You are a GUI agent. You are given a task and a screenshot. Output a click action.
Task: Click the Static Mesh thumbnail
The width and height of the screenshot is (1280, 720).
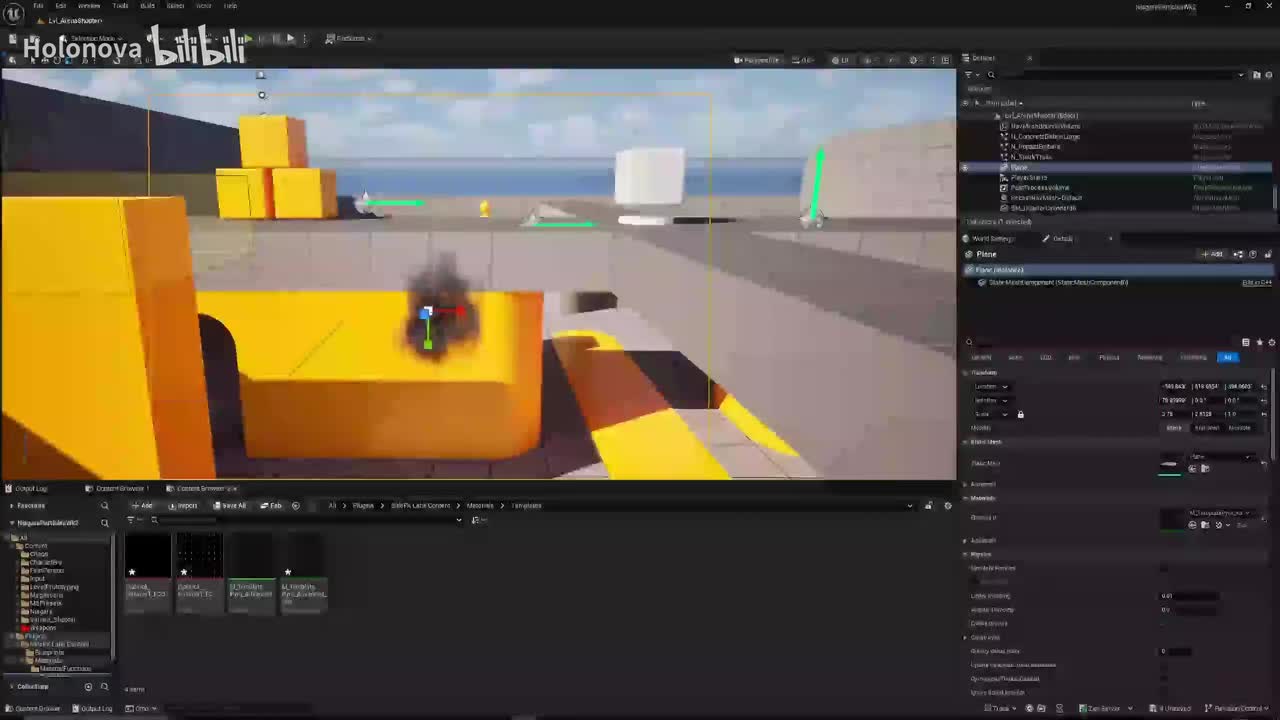[1171, 464]
